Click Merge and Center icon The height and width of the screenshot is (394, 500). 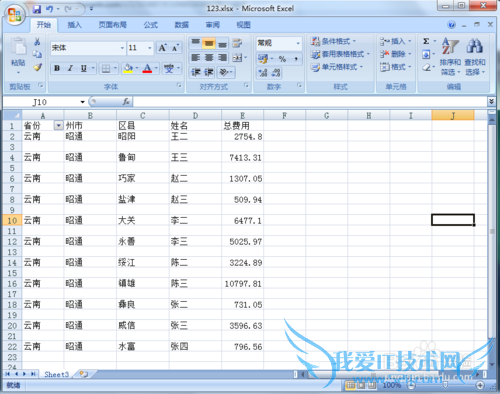pyautogui.click(x=237, y=58)
